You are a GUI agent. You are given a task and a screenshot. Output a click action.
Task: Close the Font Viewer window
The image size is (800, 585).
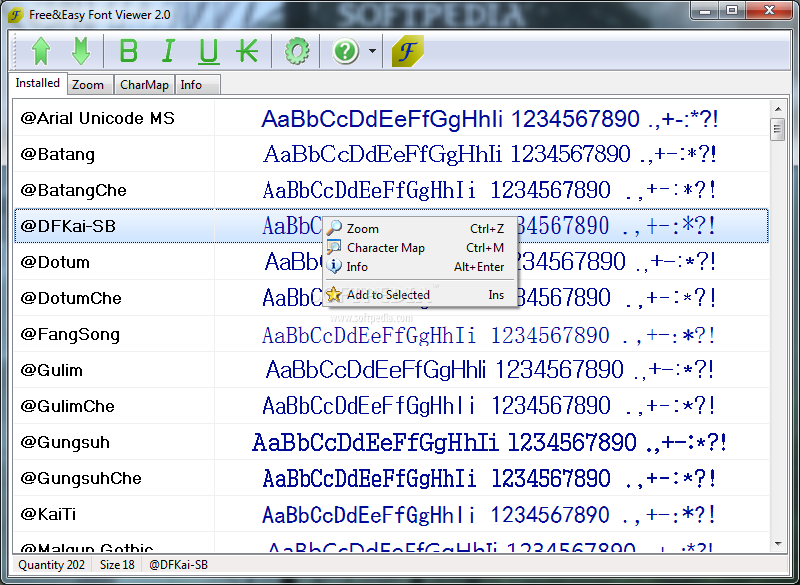pyautogui.click(x=769, y=10)
